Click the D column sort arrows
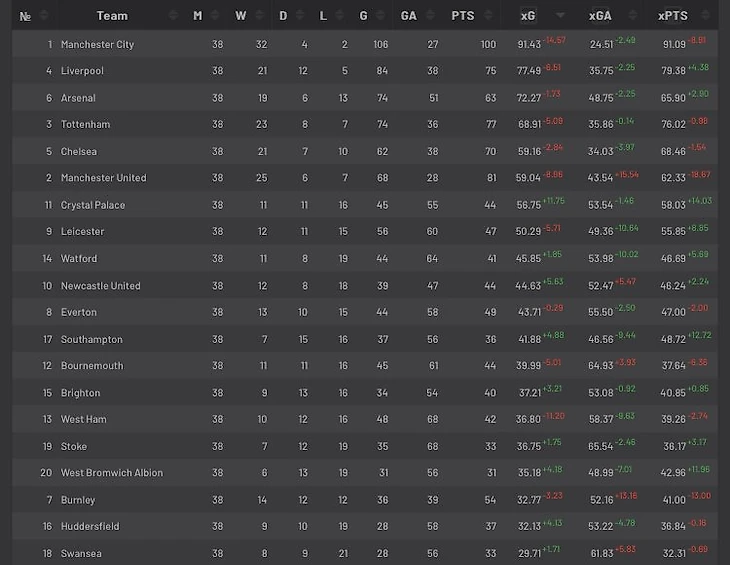Screen dimensions: 730x565 click(300, 15)
